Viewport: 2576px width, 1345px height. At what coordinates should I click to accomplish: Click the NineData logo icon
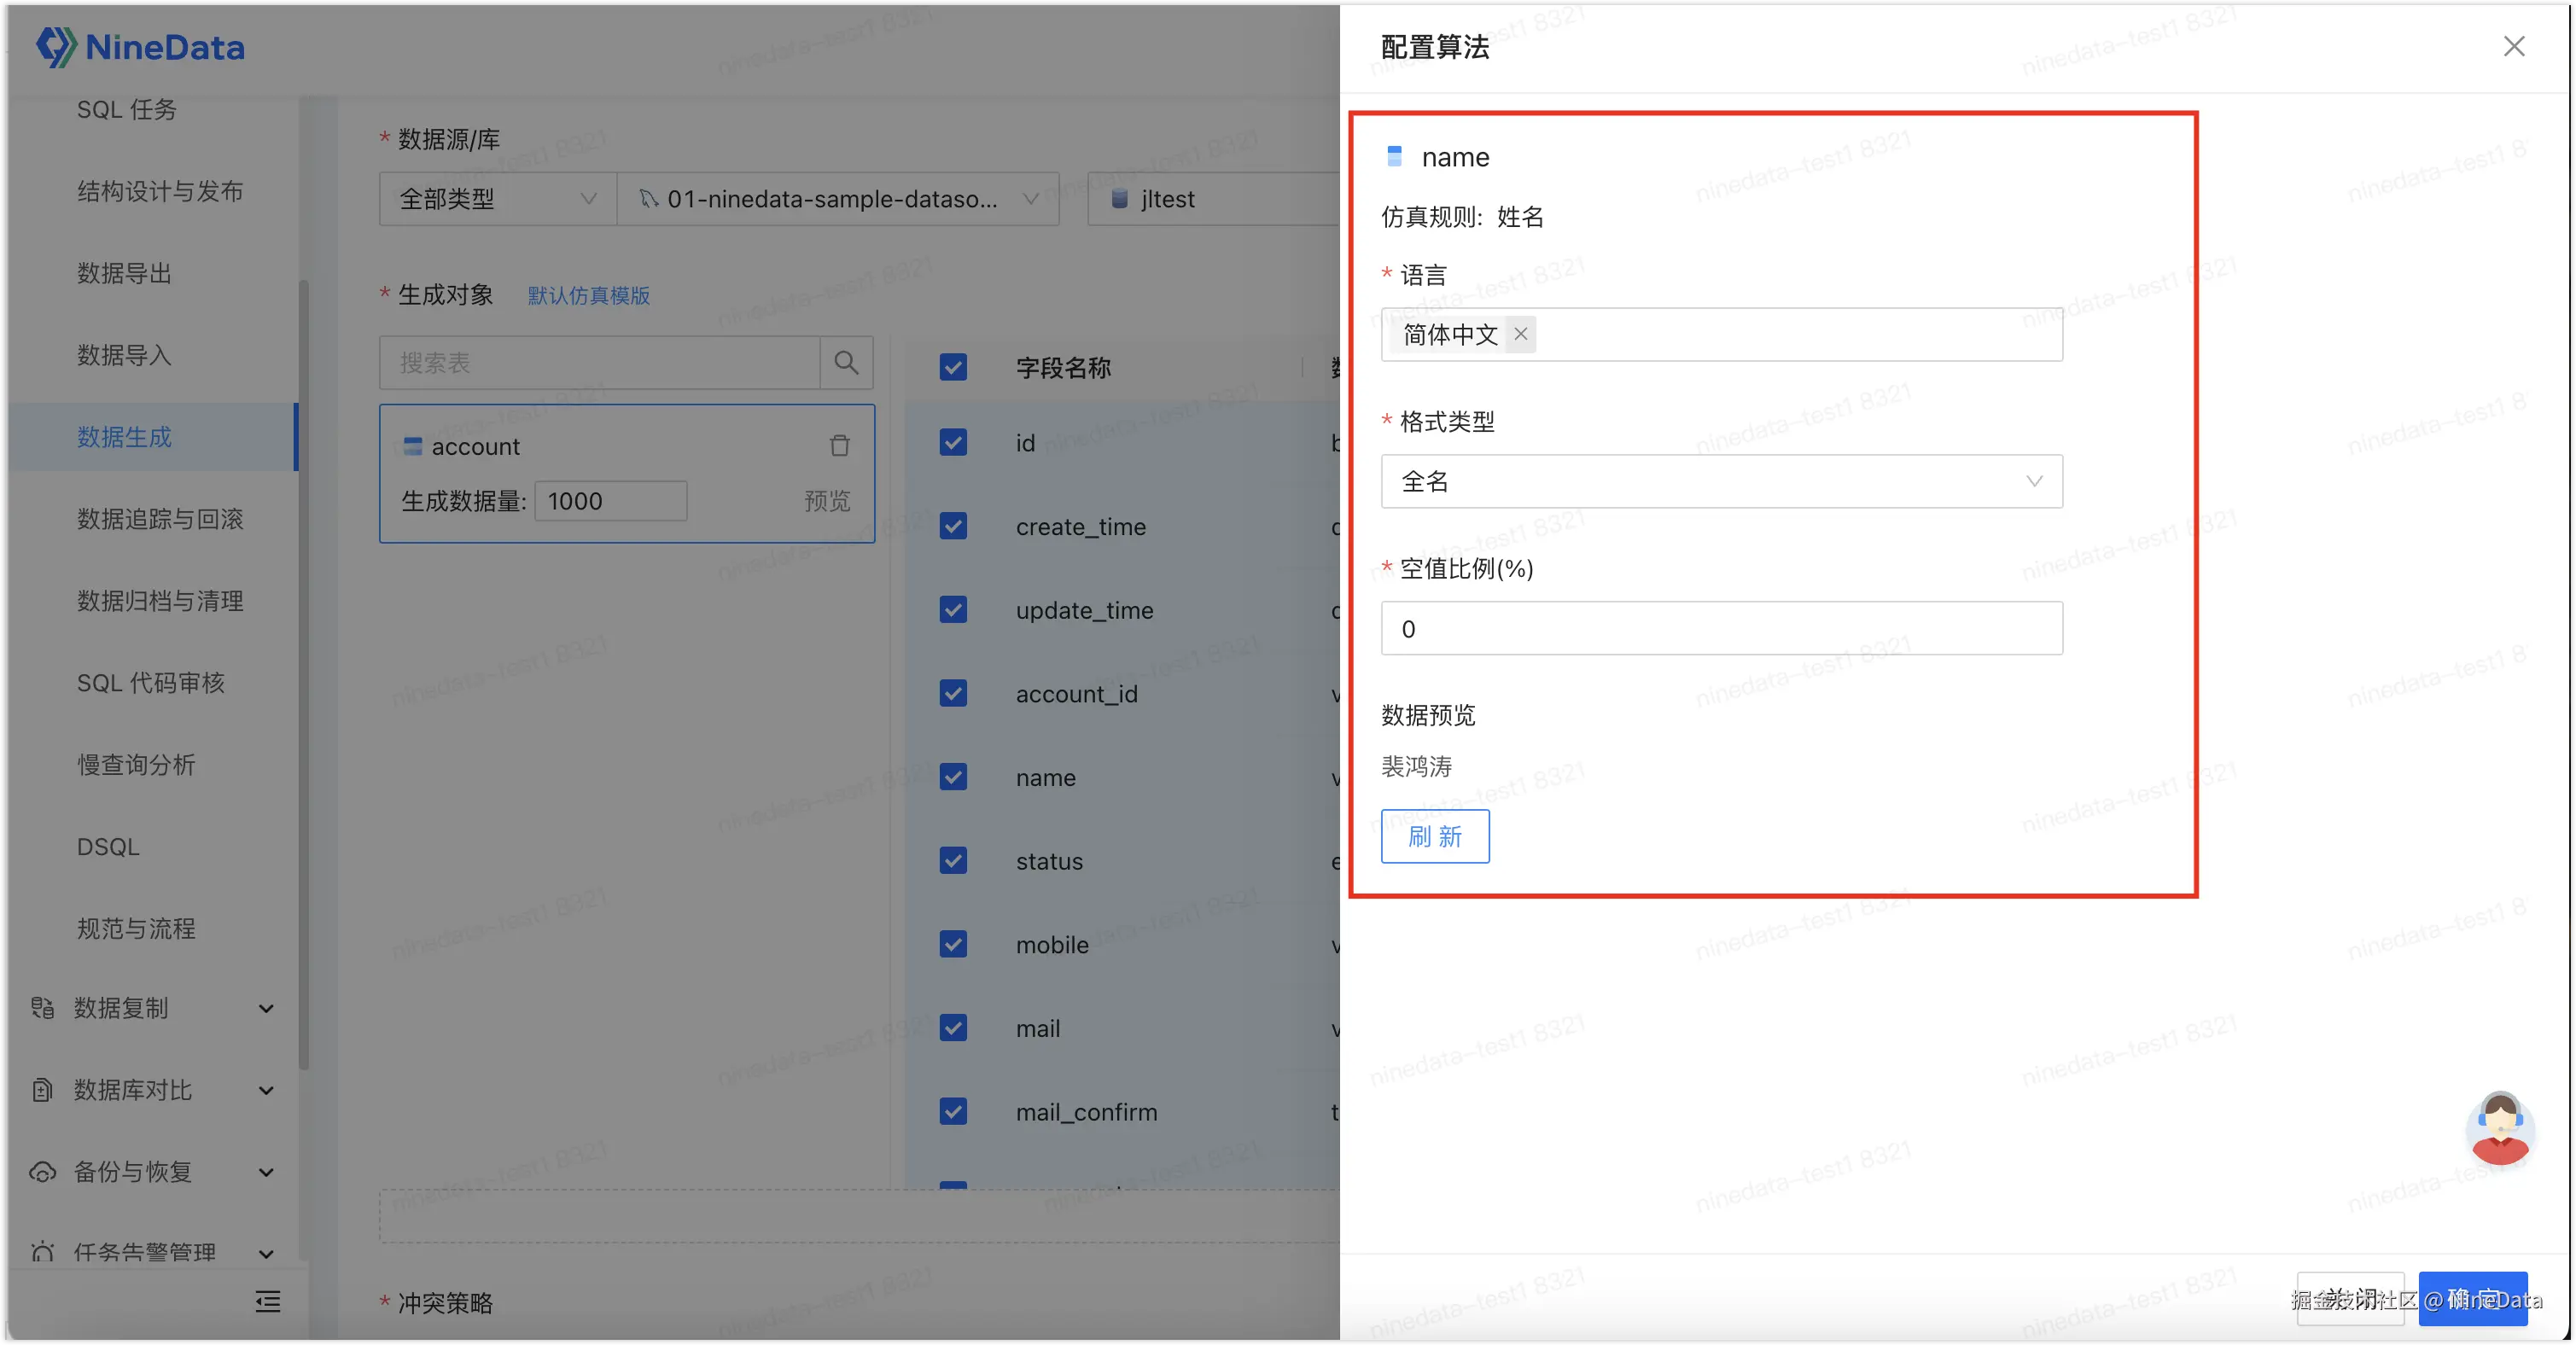[x=56, y=47]
